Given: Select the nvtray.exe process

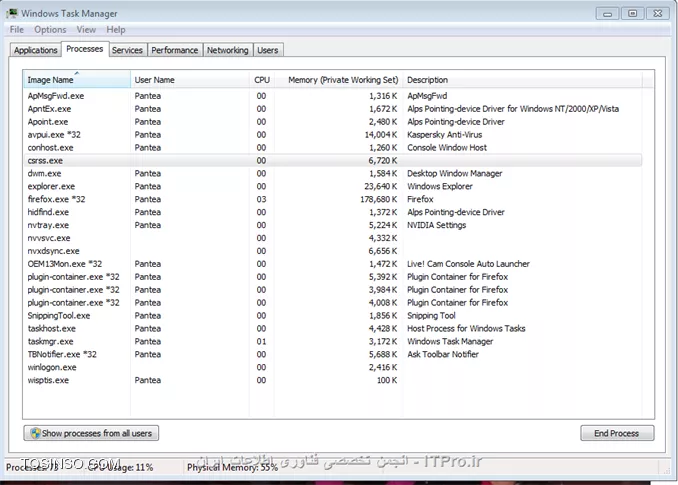Looking at the screenshot, I should pyautogui.click(x=333, y=225).
